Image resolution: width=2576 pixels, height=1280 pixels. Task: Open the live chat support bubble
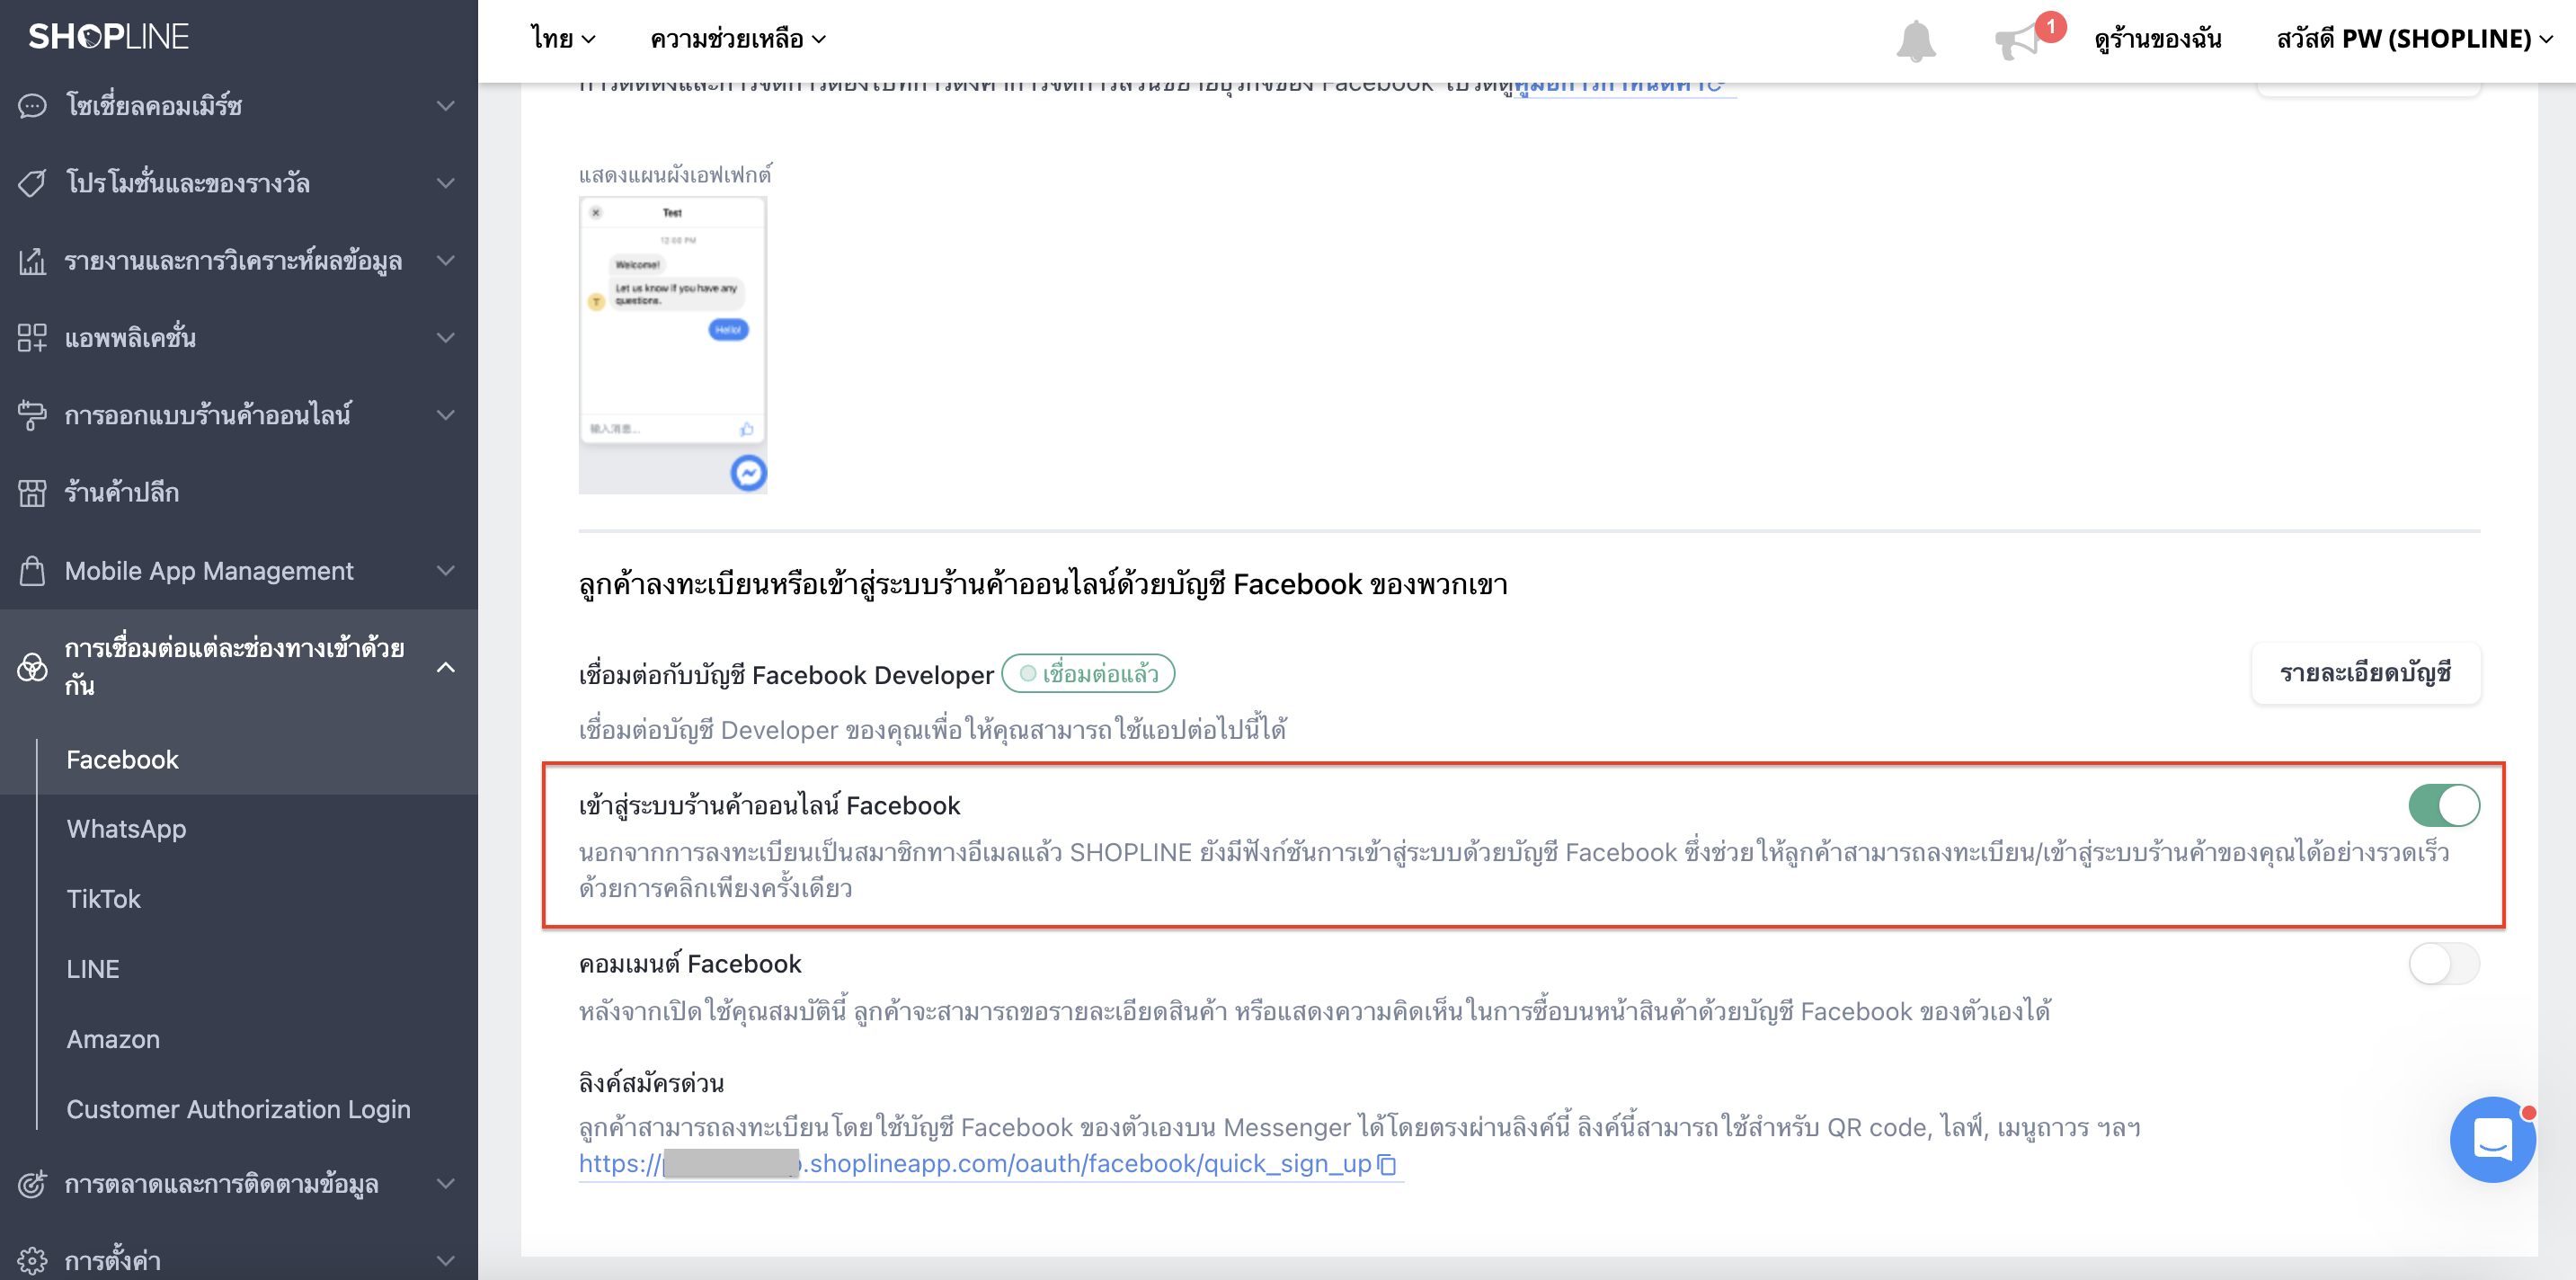(x=2491, y=1139)
